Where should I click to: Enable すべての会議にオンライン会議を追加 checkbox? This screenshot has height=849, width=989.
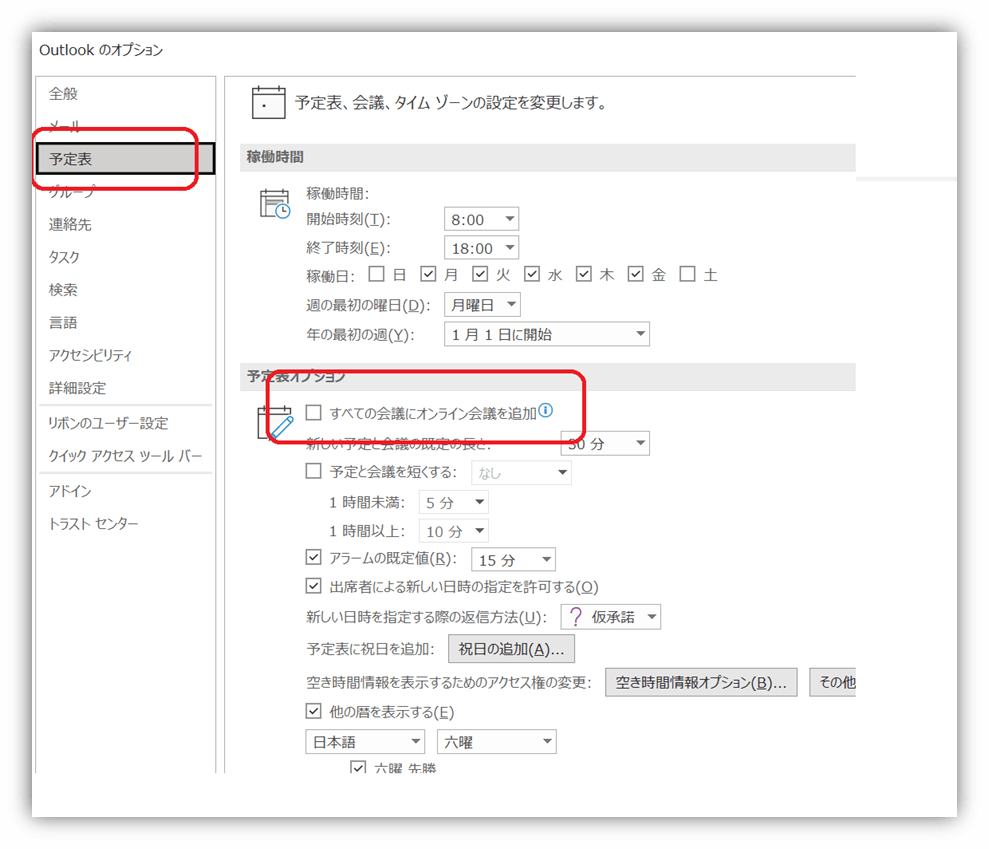click(313, 413)
